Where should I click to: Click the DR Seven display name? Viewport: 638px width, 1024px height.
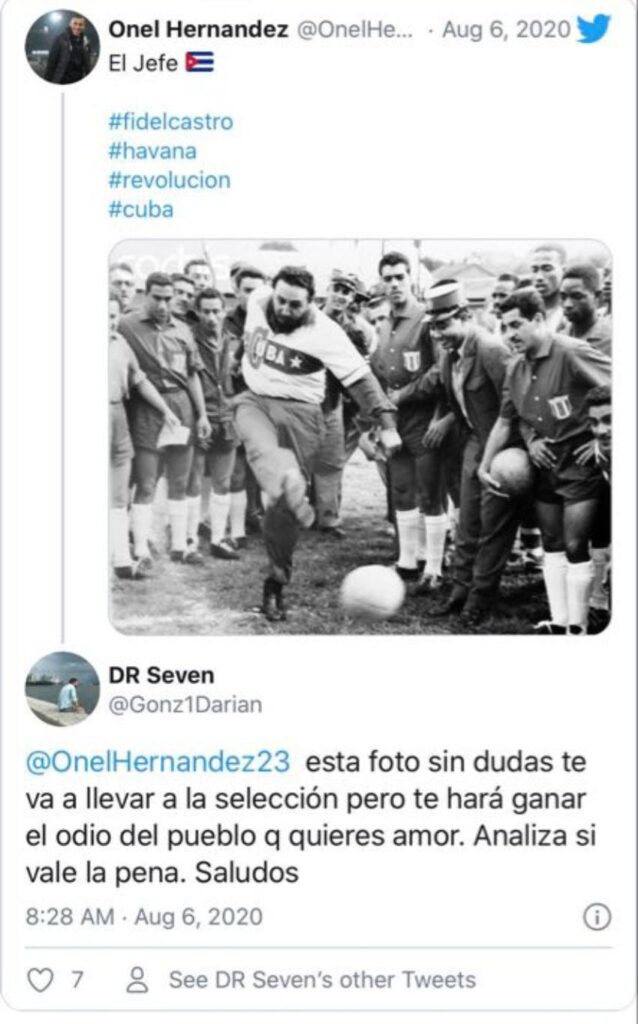click(161, 675)
